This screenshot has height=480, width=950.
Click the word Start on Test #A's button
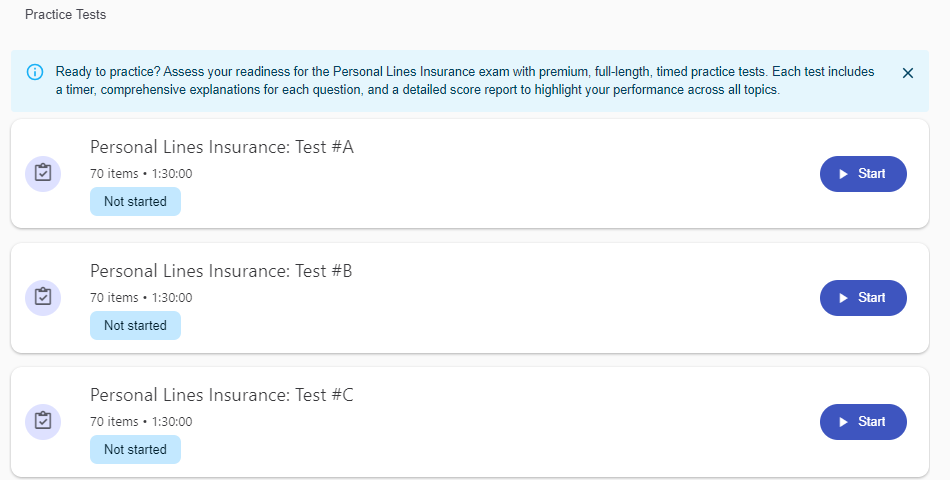[871, 174]
